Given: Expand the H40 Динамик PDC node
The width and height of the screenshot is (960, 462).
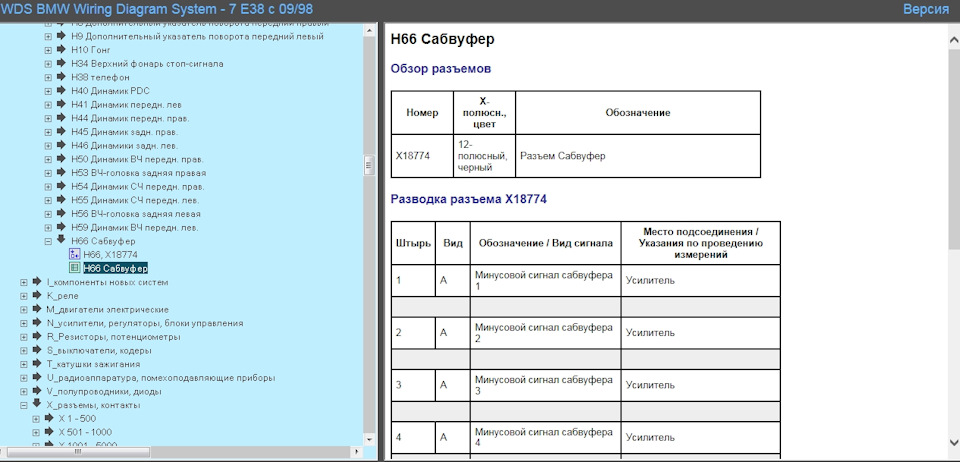Looking at the screenshot, I should 48,91.
